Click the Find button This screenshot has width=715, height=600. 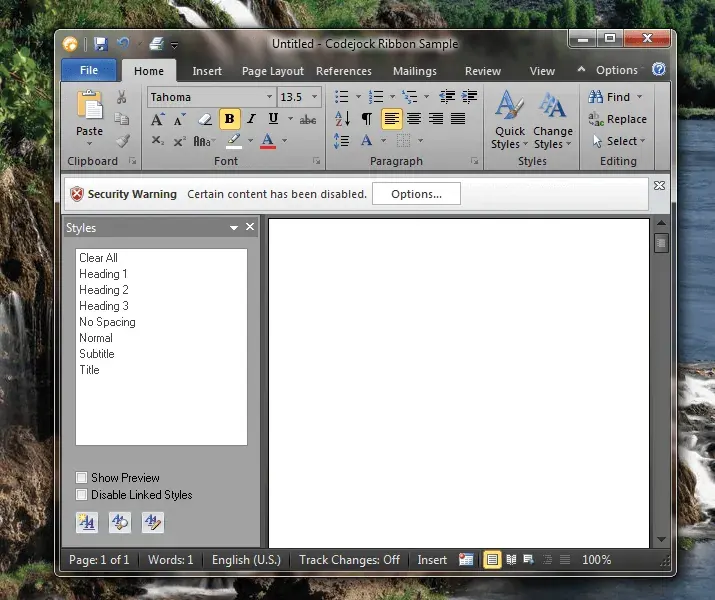615,97
